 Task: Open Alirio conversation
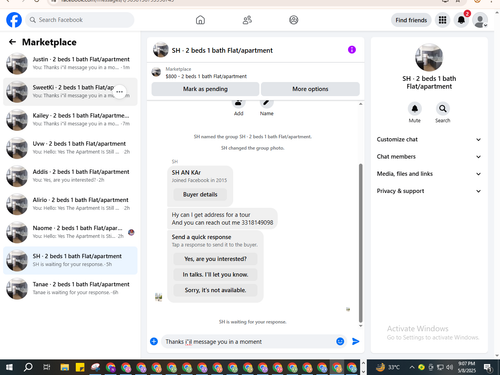point(70,204)
